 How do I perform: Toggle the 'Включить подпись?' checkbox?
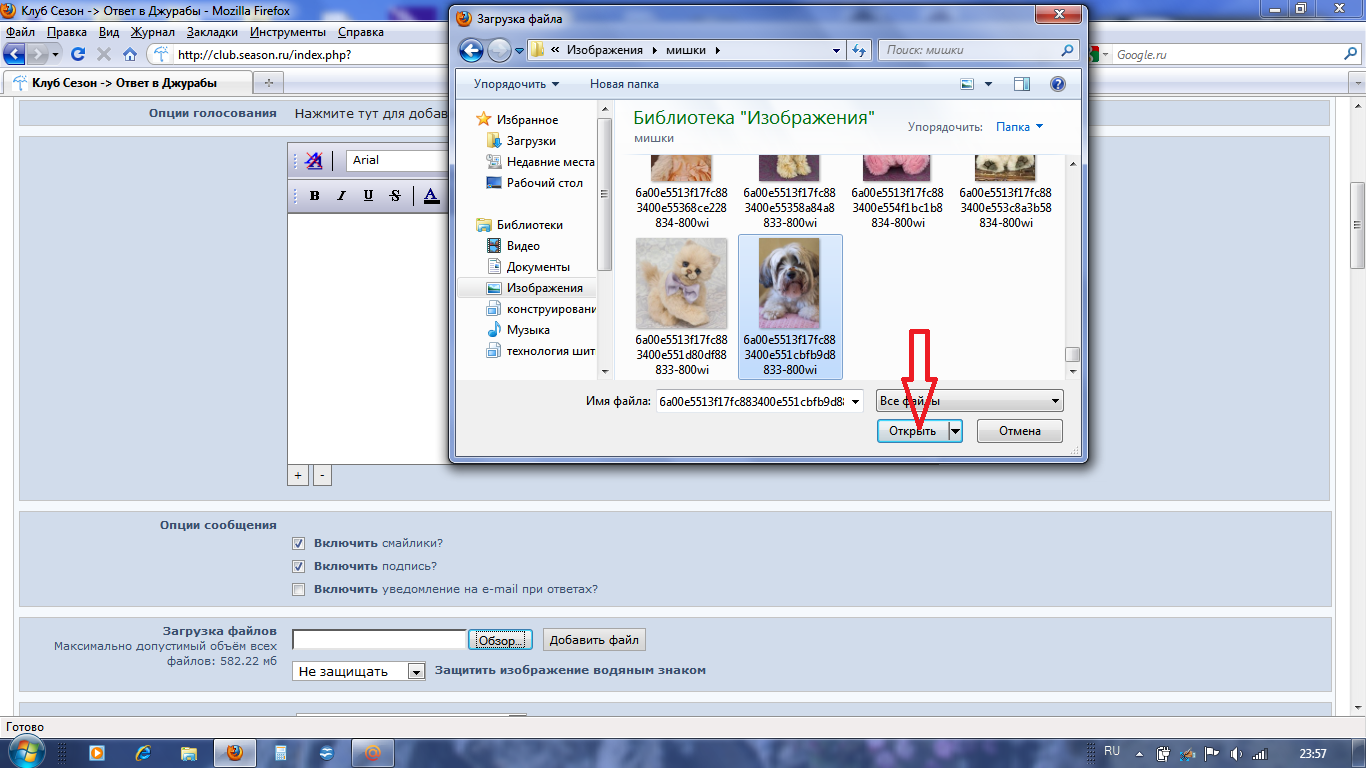(298, 566)
